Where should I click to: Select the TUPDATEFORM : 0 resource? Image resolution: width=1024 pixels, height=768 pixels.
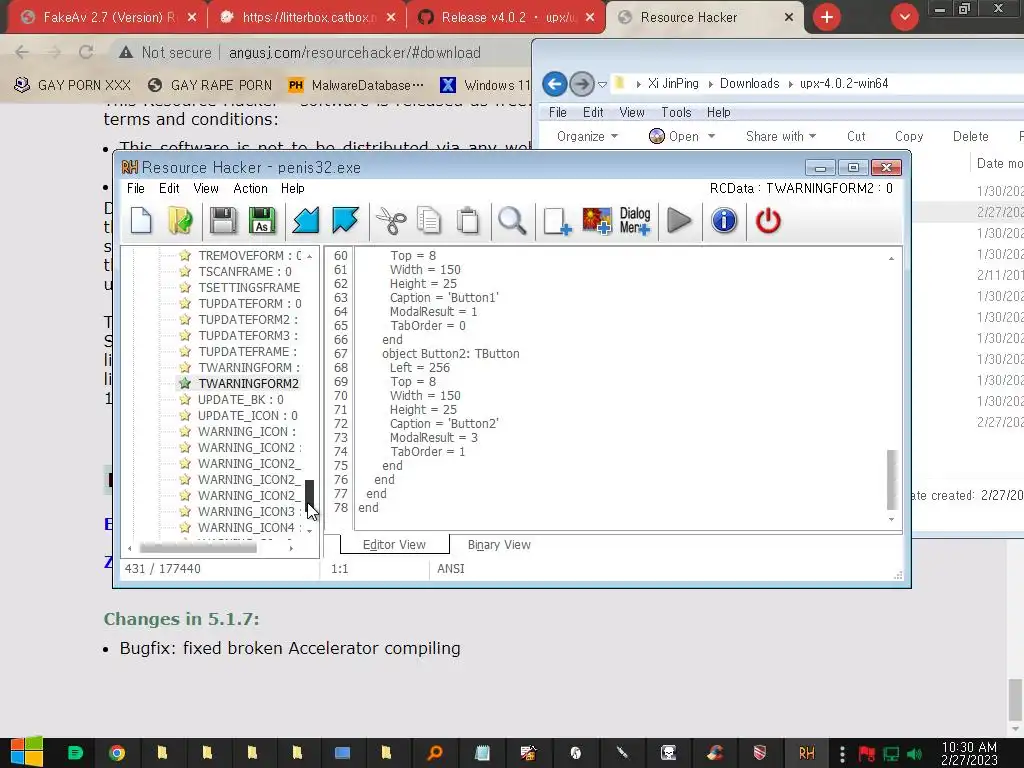(249, 304)
